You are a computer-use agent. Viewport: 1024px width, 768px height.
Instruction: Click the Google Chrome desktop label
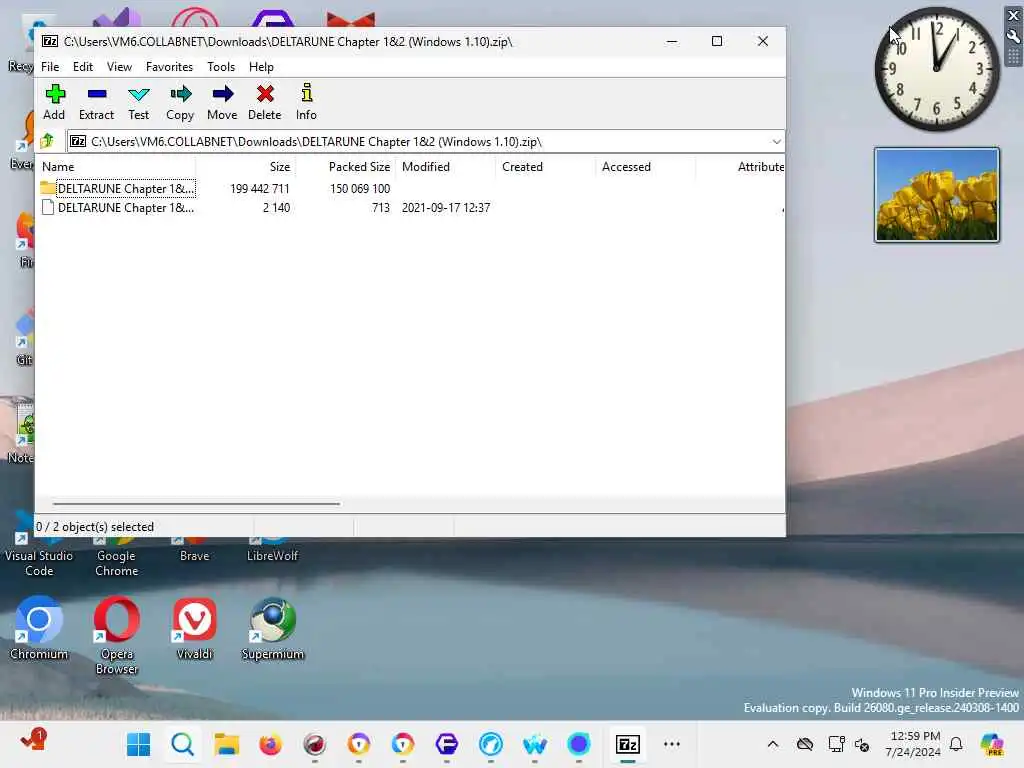[116, 563]
